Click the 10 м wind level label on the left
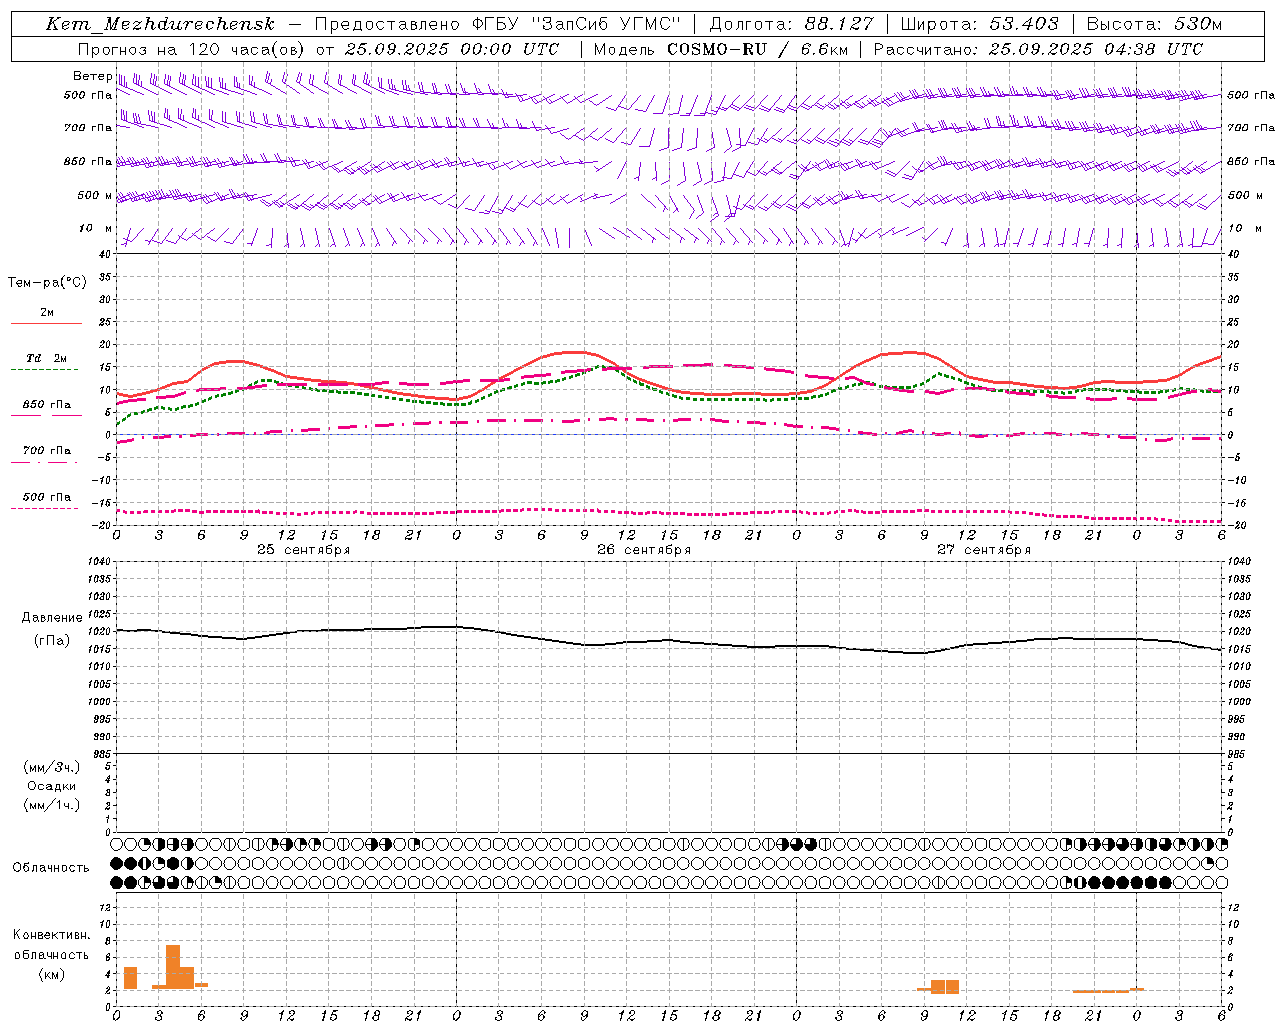Screen dimensions: 1280x1024 [x=96, y=229]
